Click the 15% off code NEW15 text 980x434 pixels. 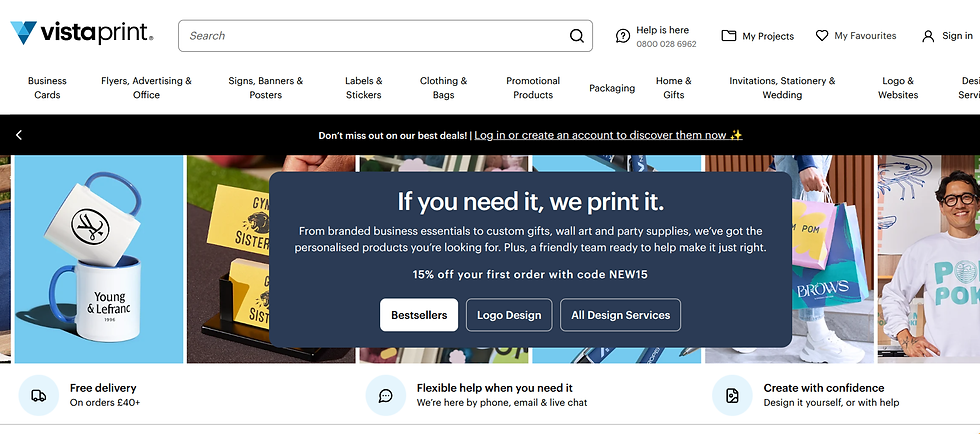coord(530,275)
